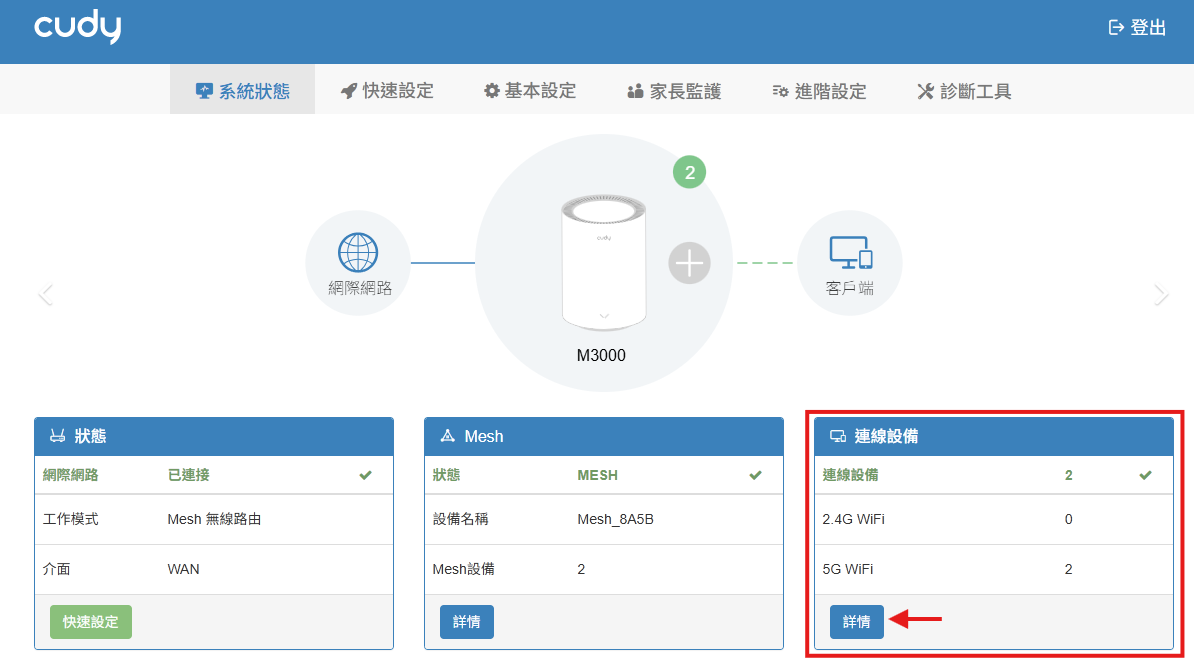Open the 進階設定 tab
Screen dimensions: 1194x663
(x=819, y=91)
